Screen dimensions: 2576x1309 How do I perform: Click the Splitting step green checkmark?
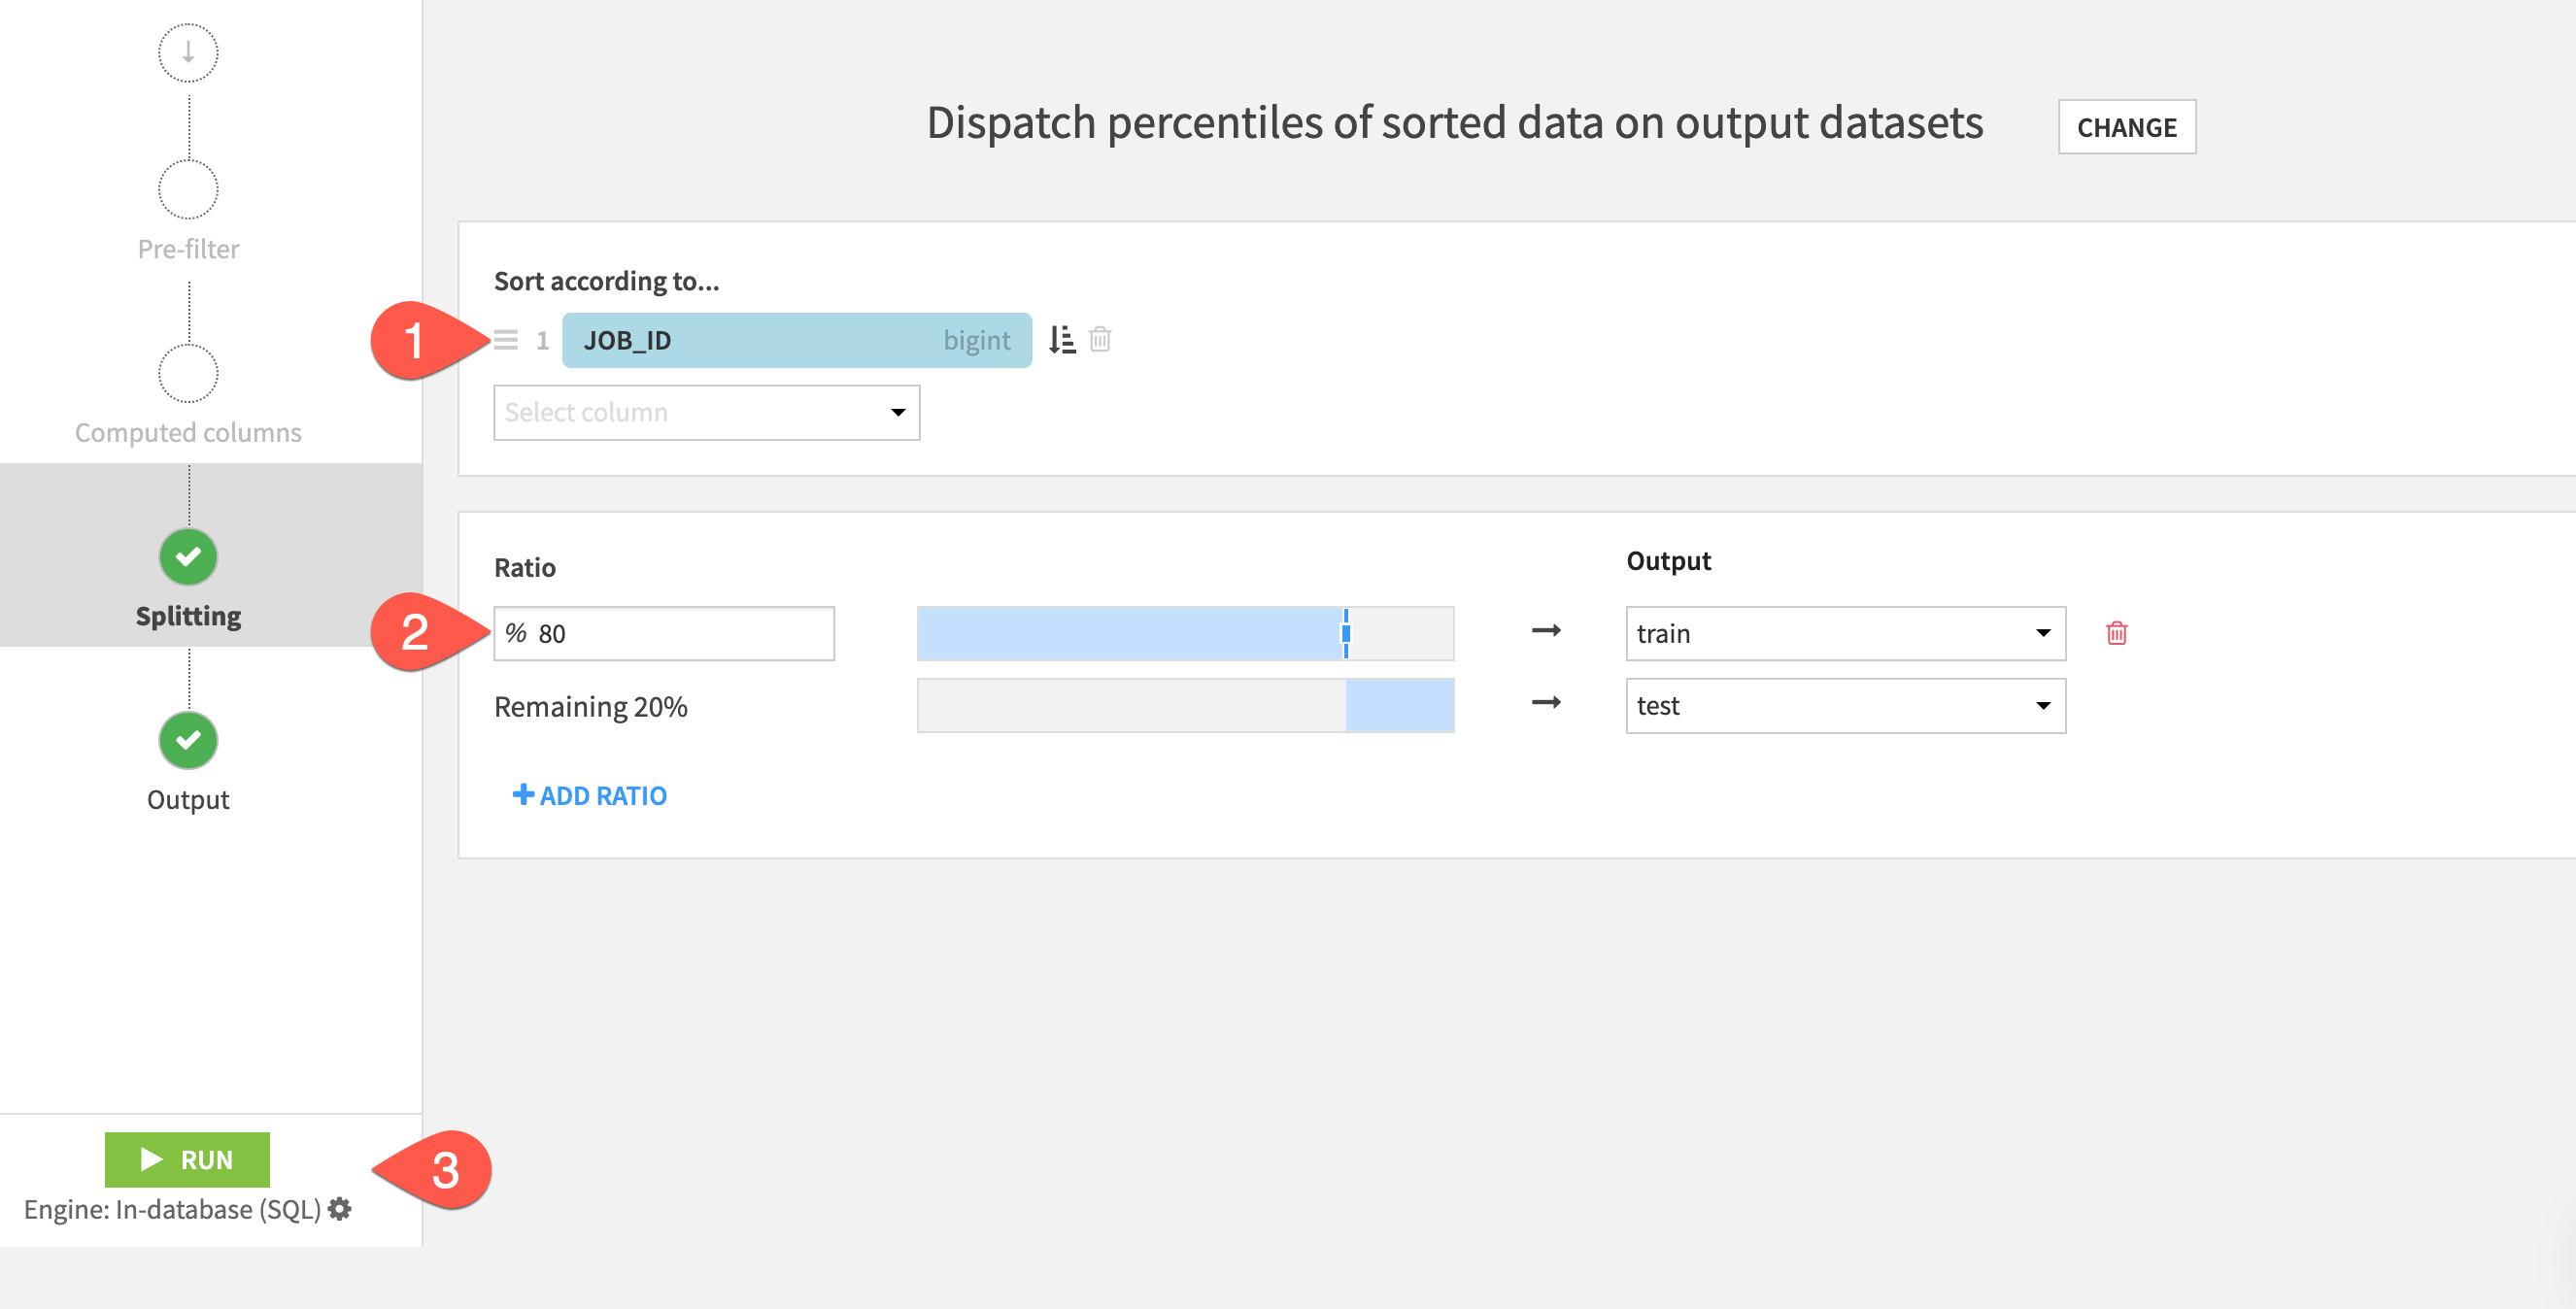(188, 557)
